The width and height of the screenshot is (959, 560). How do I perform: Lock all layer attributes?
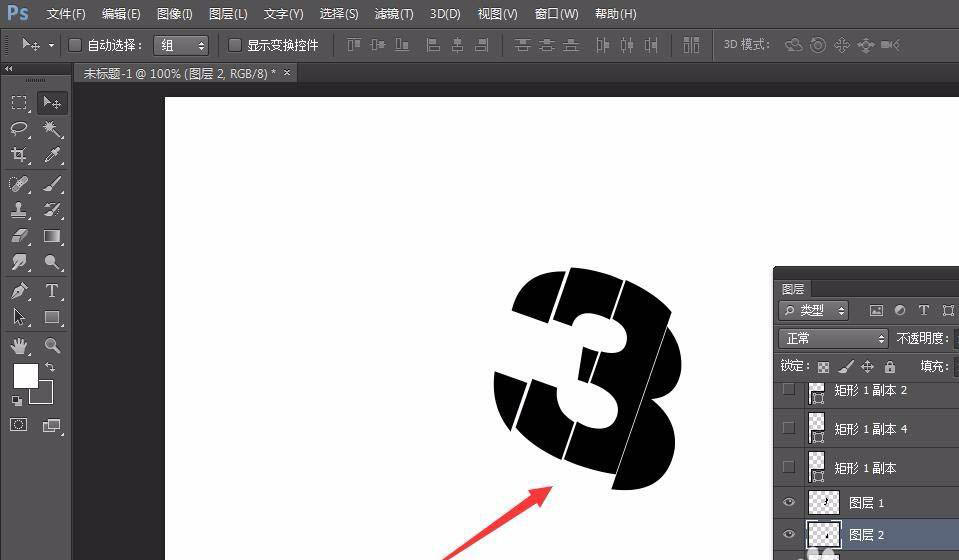coord(890,367)
